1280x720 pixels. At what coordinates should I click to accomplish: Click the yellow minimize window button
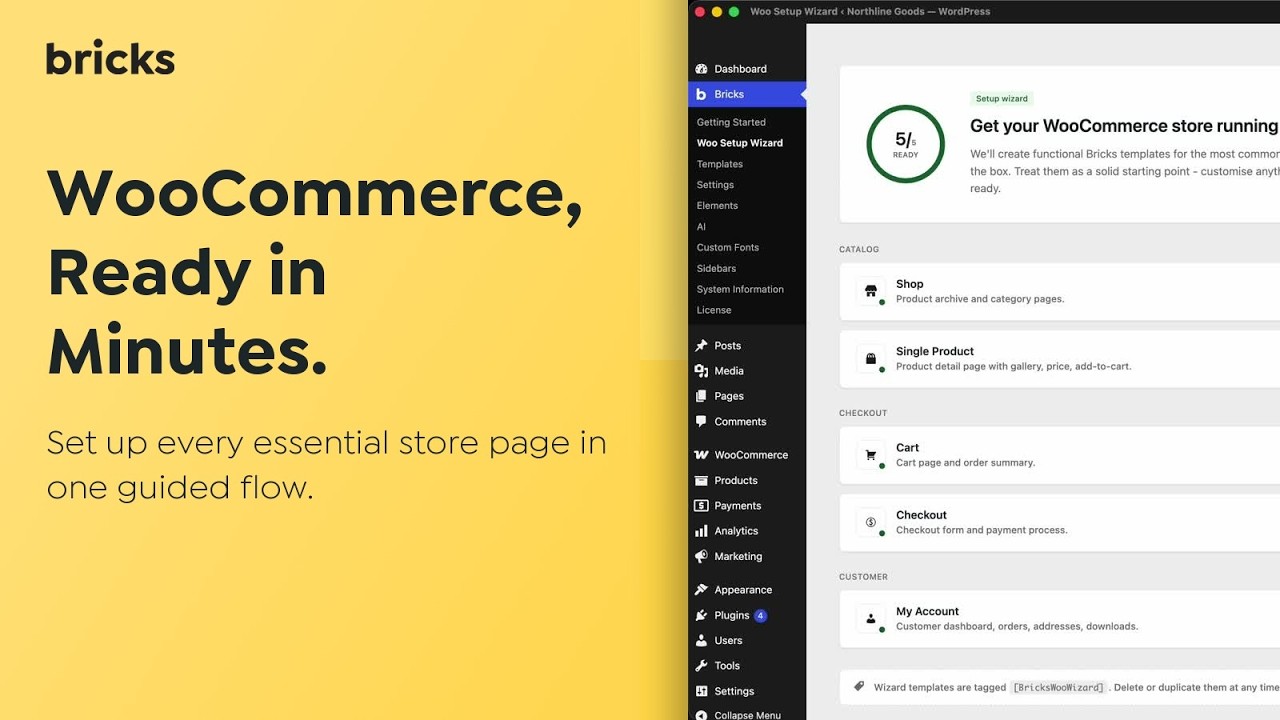click(x=717, y=12)
